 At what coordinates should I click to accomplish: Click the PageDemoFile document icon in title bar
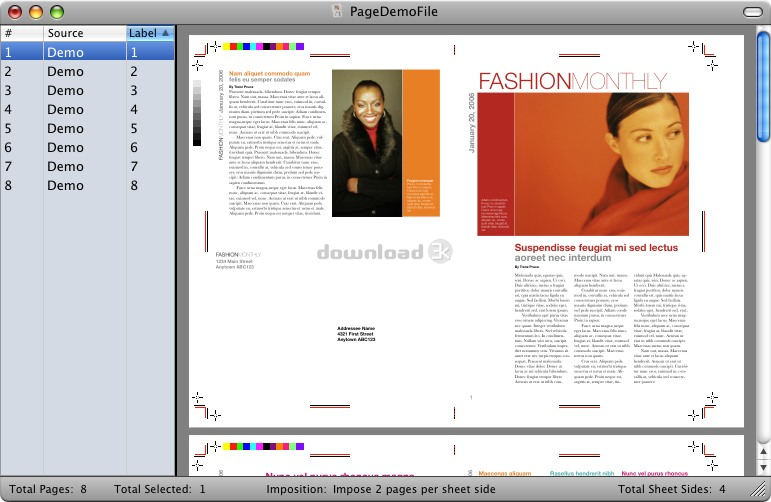pyautogui.click(x=337, y=11)
